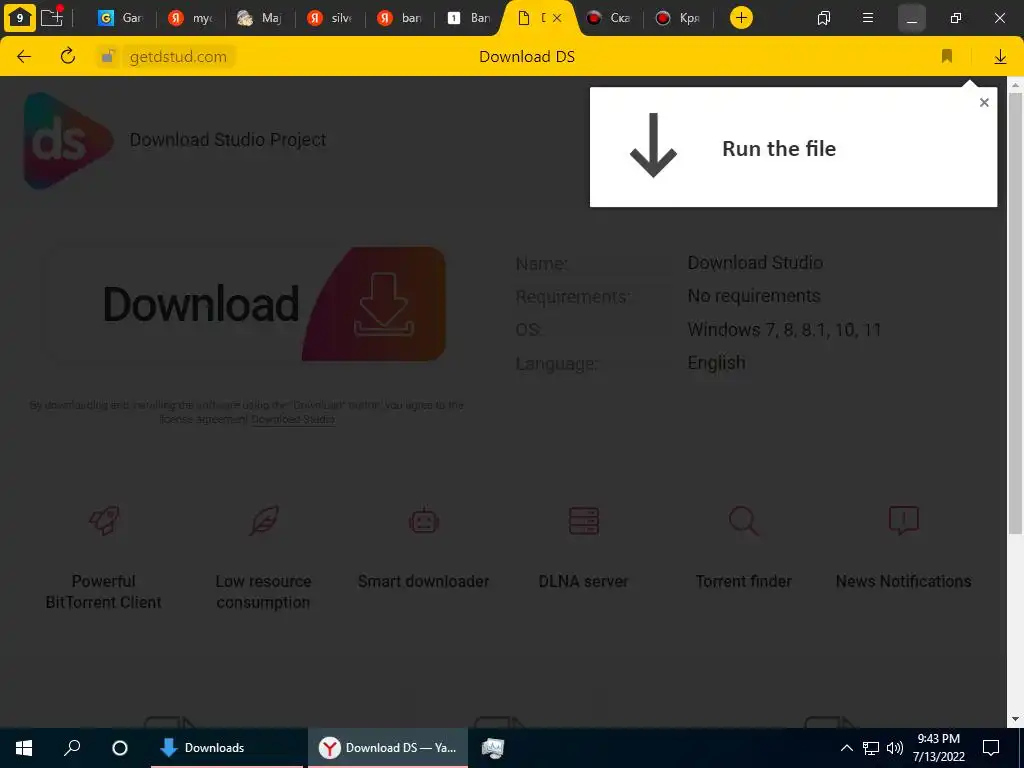
Task: Click the site security lock icon
Action: click(x=108, y=57)
